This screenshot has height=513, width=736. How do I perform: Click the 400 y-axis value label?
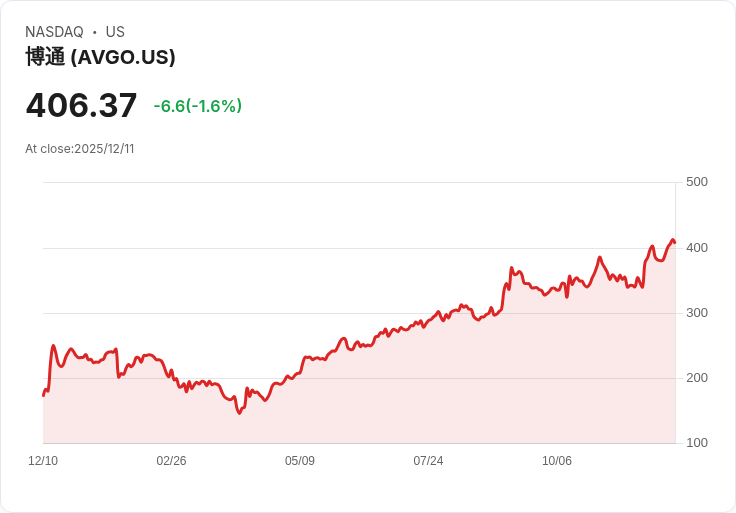(697, 248)
